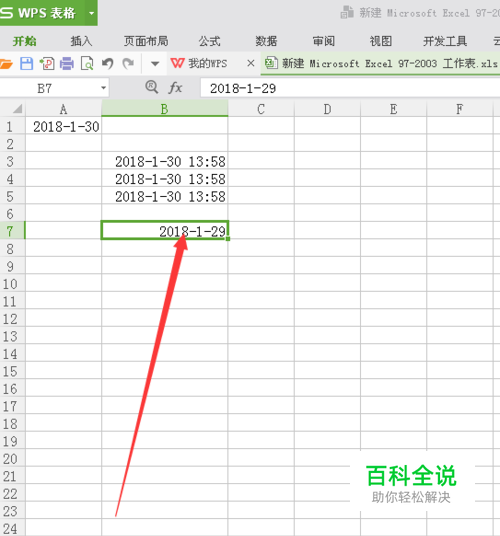The width and height of the screenshot is (500, 536).
Task: Select column F header
Action: pyautogui.click(x=460, y=109)
